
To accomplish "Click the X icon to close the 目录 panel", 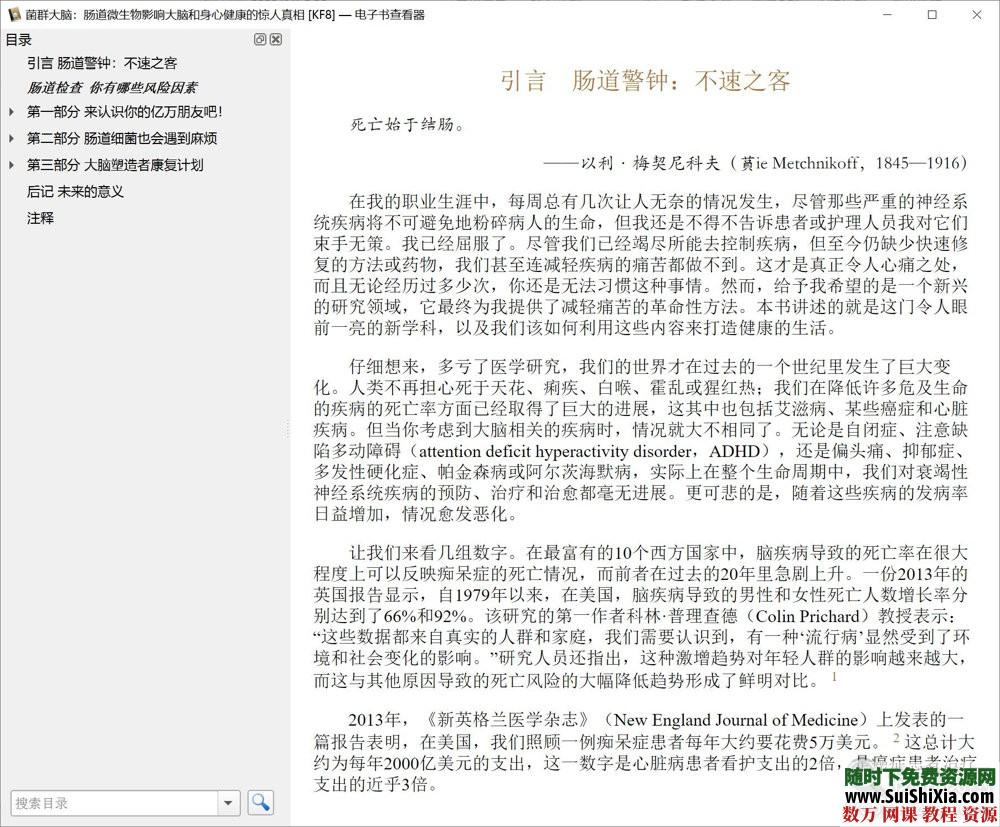I will [275, 39].
